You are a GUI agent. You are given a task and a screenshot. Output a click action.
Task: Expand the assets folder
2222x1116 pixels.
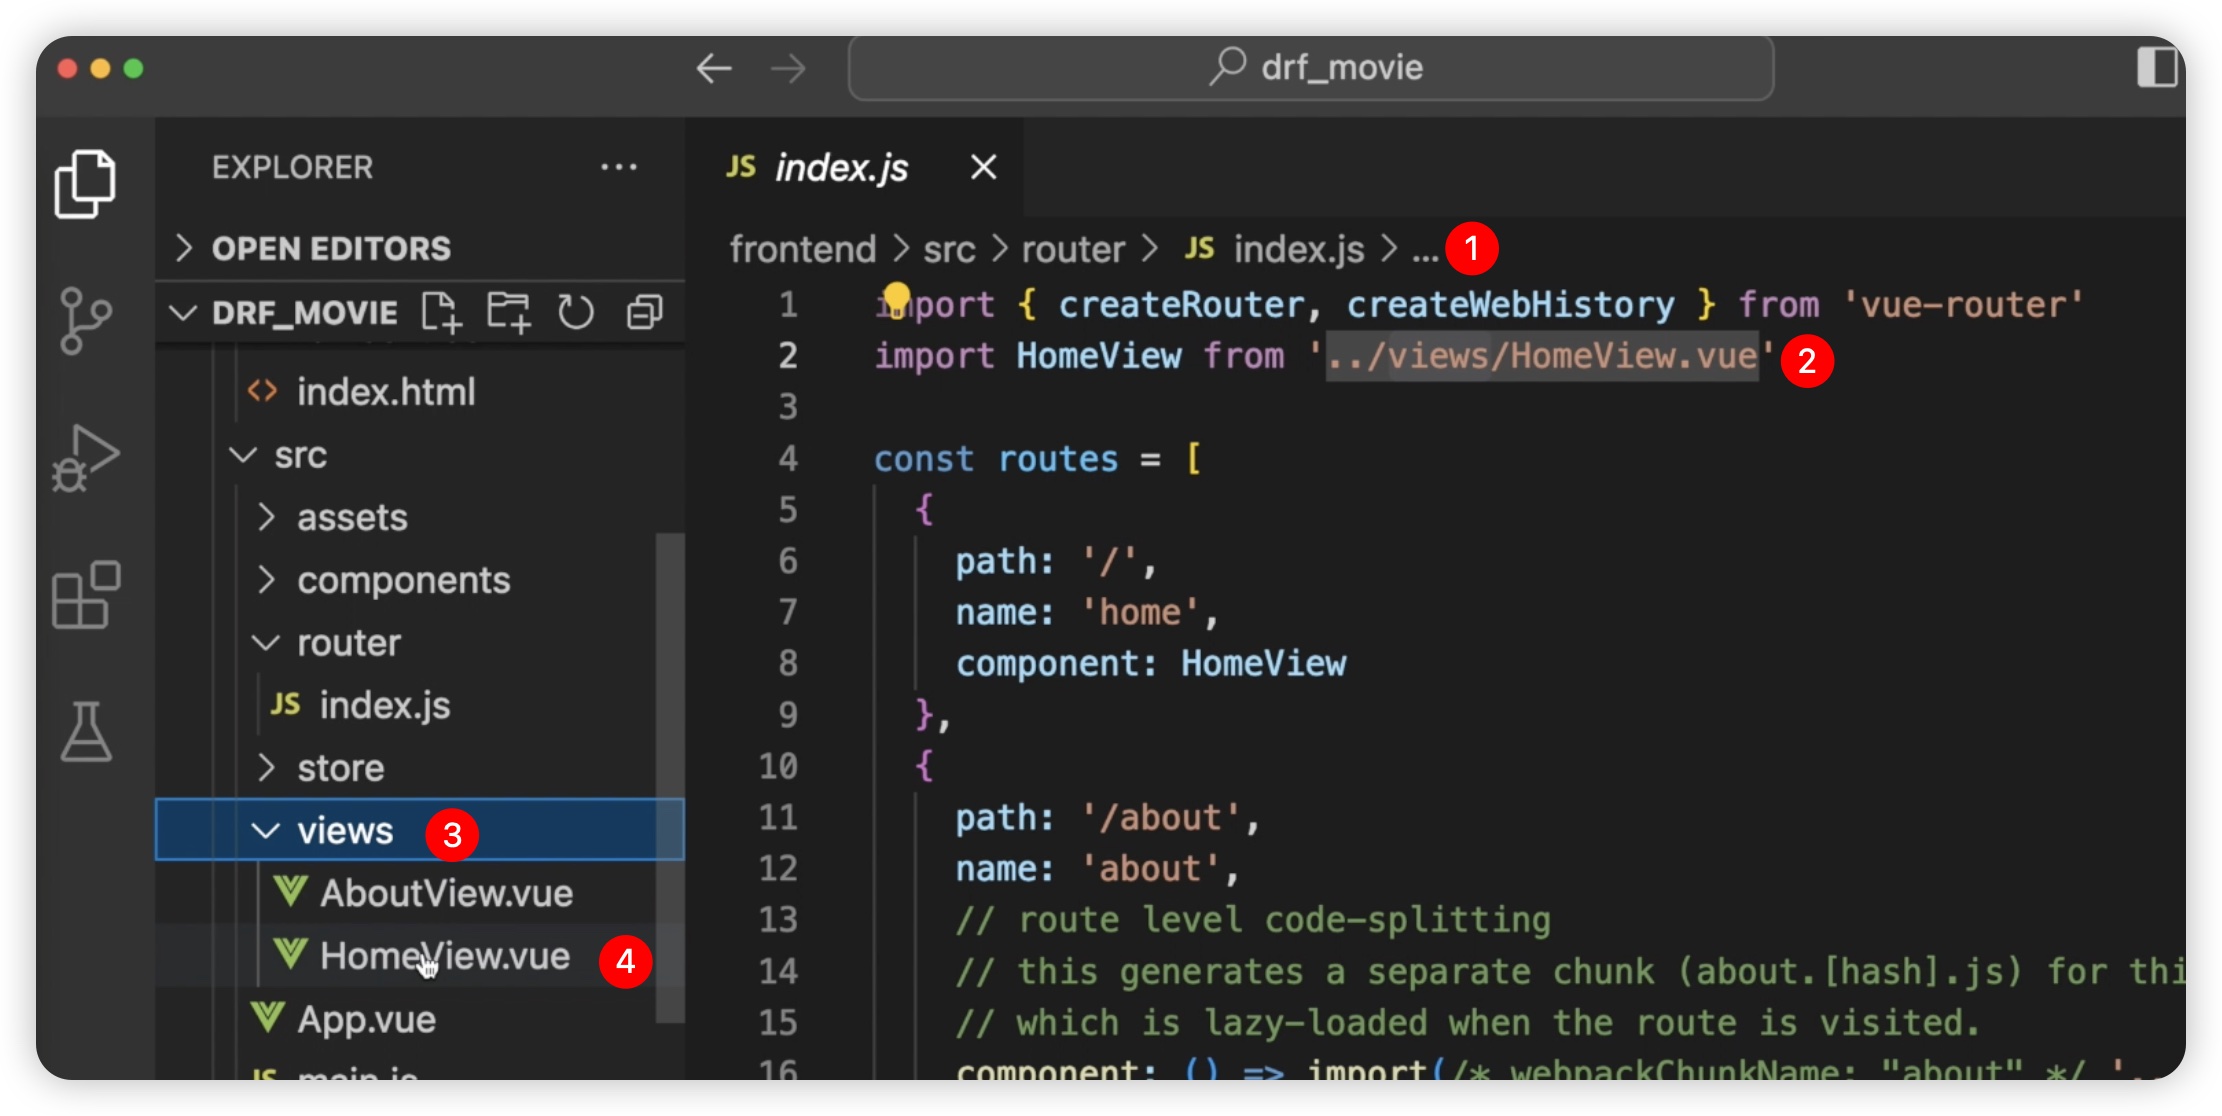265,517
